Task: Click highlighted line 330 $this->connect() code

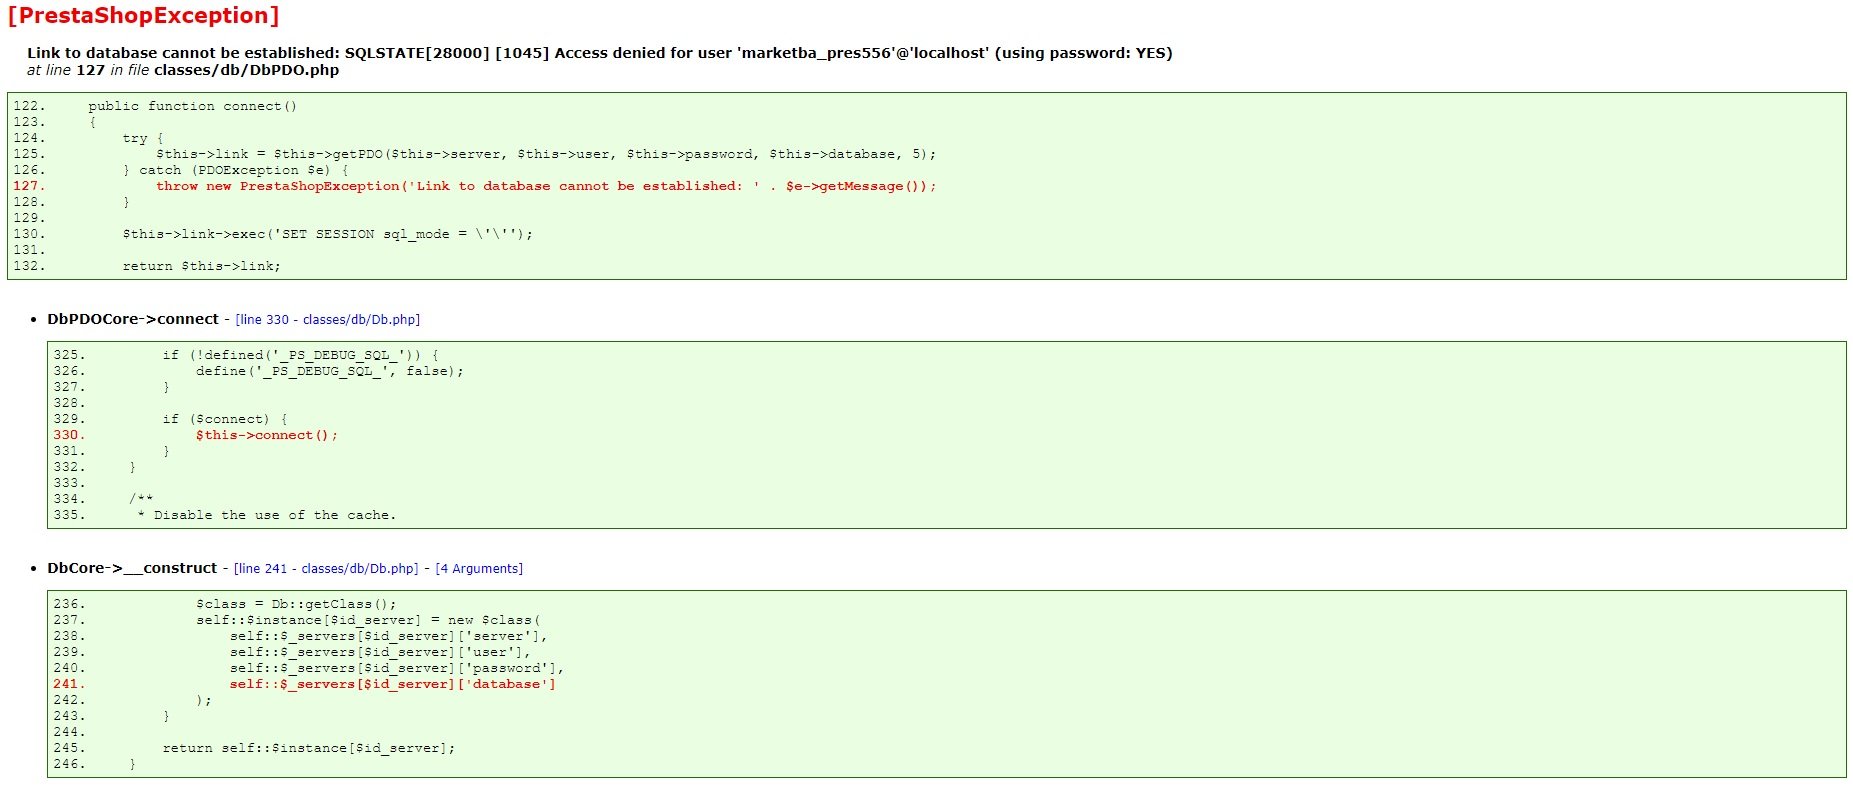Action: pyautogui.click(x=267, y=435)
